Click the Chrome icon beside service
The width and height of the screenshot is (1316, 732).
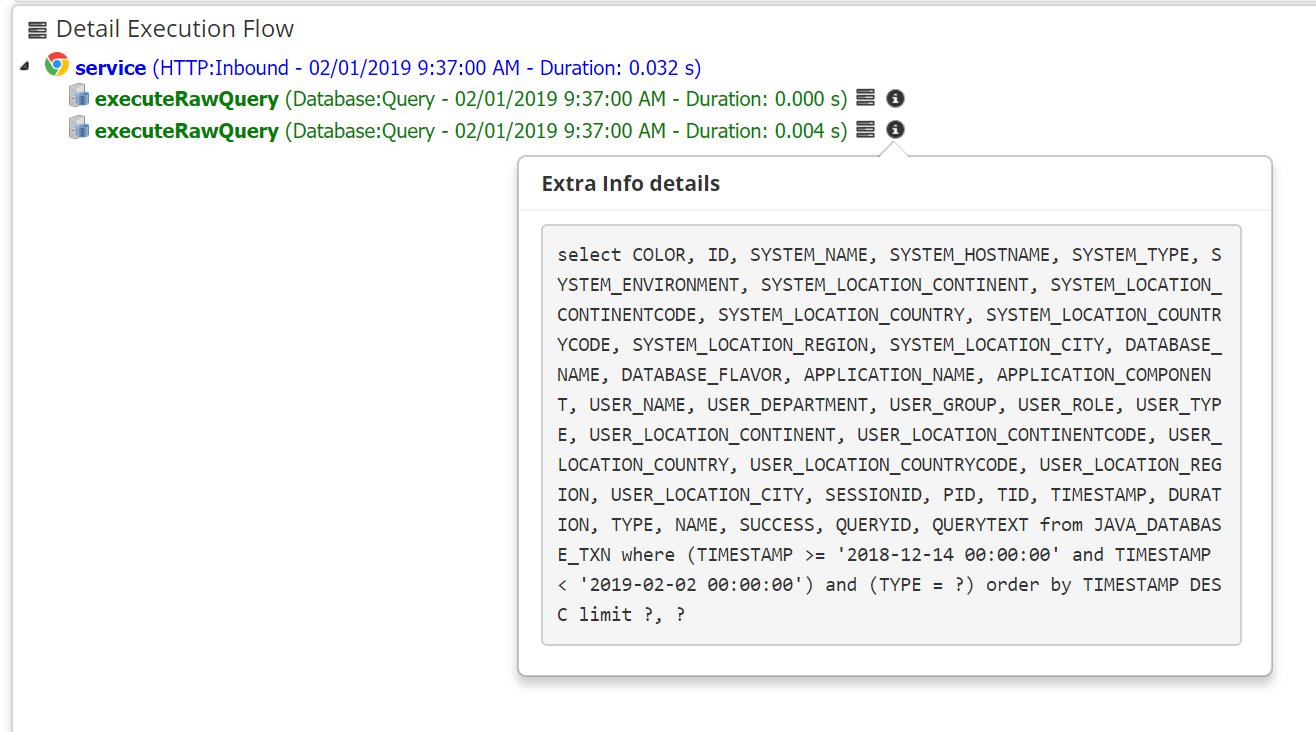coord(57,66)
